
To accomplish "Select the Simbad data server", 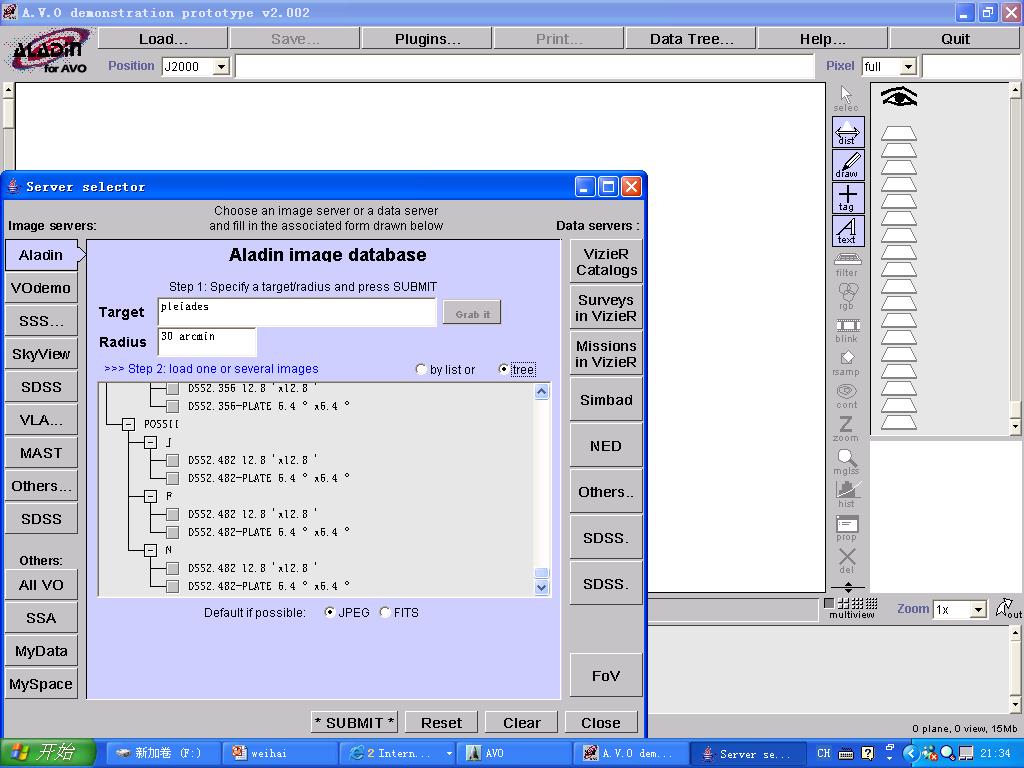I will tap(606, 400).
